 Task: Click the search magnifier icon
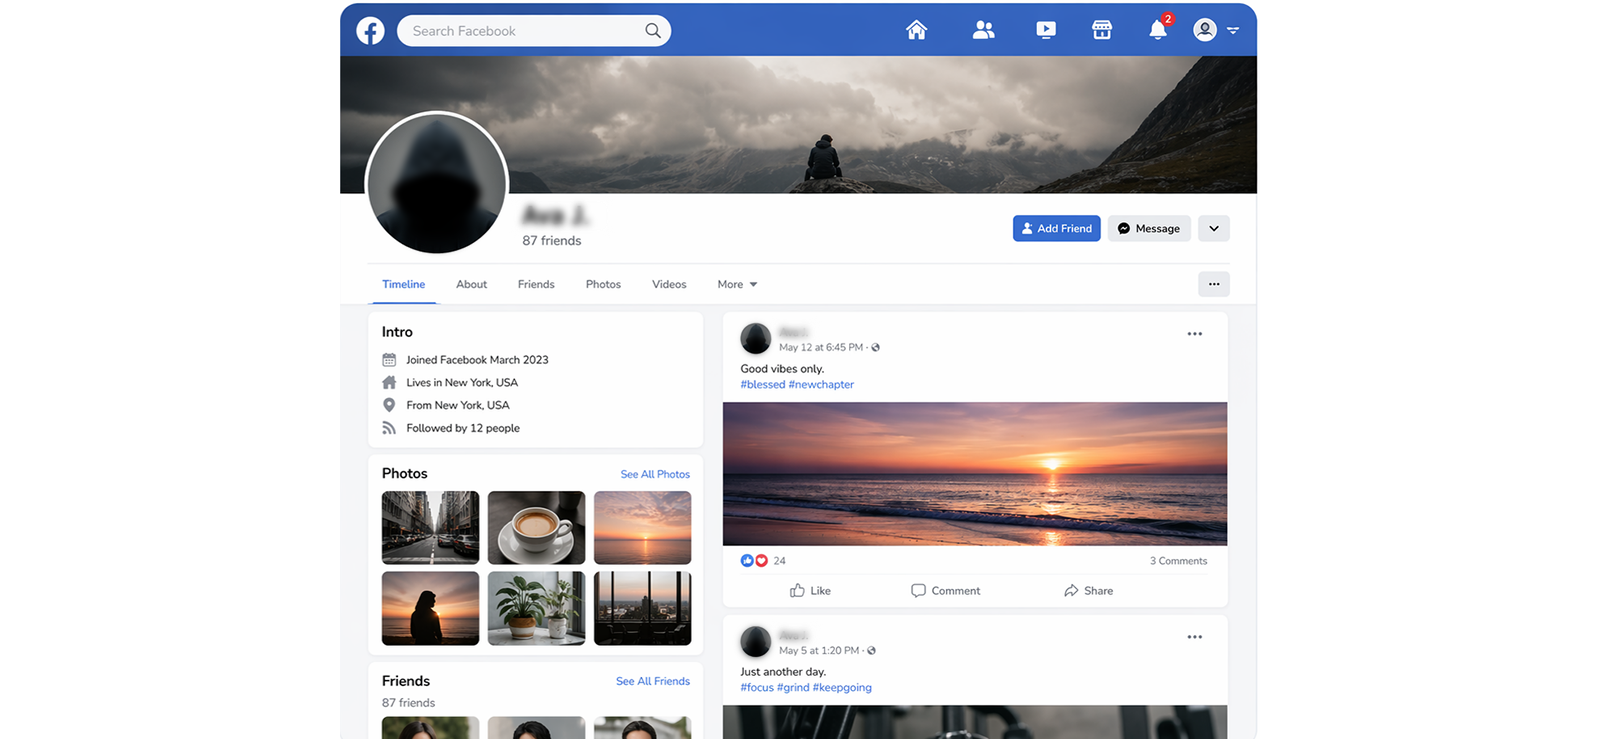tap(653, 31)
